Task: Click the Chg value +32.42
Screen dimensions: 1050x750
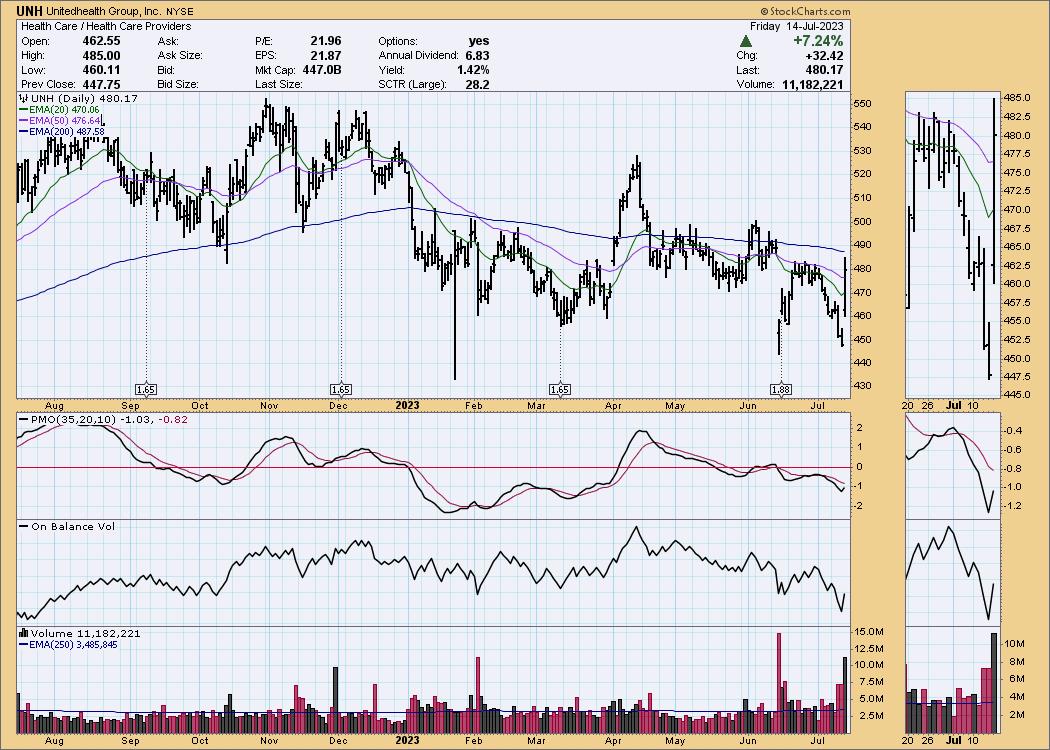Action: [824, 56]
